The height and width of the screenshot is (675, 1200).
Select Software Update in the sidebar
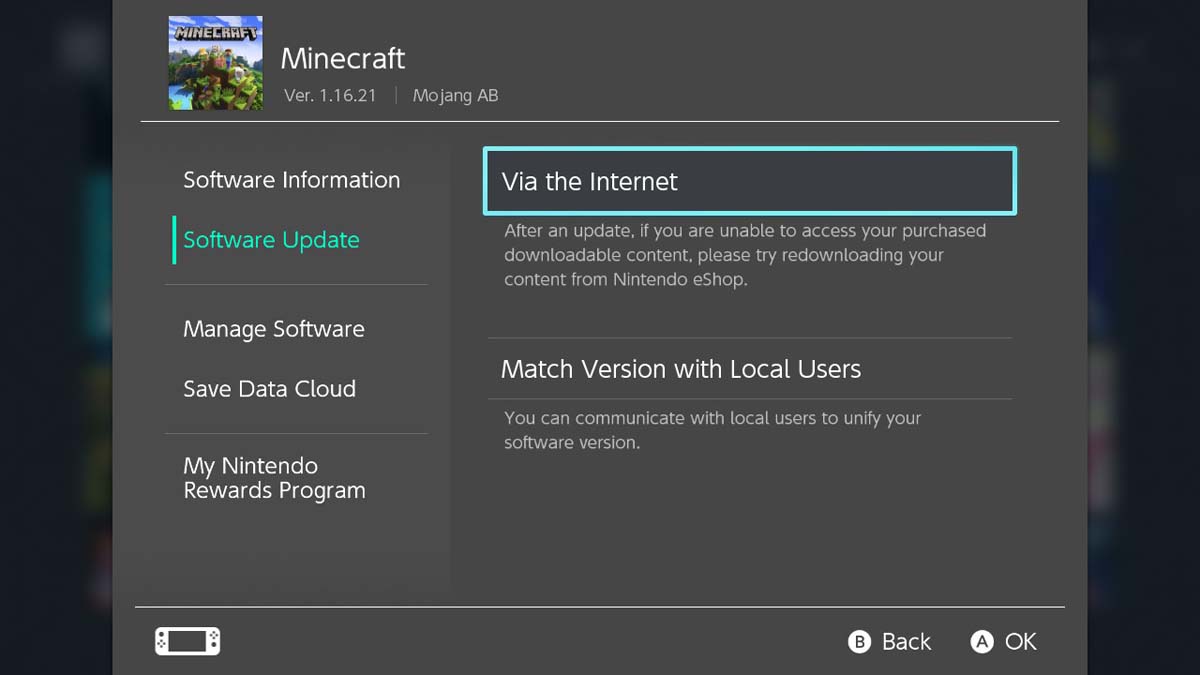[270, 240]
